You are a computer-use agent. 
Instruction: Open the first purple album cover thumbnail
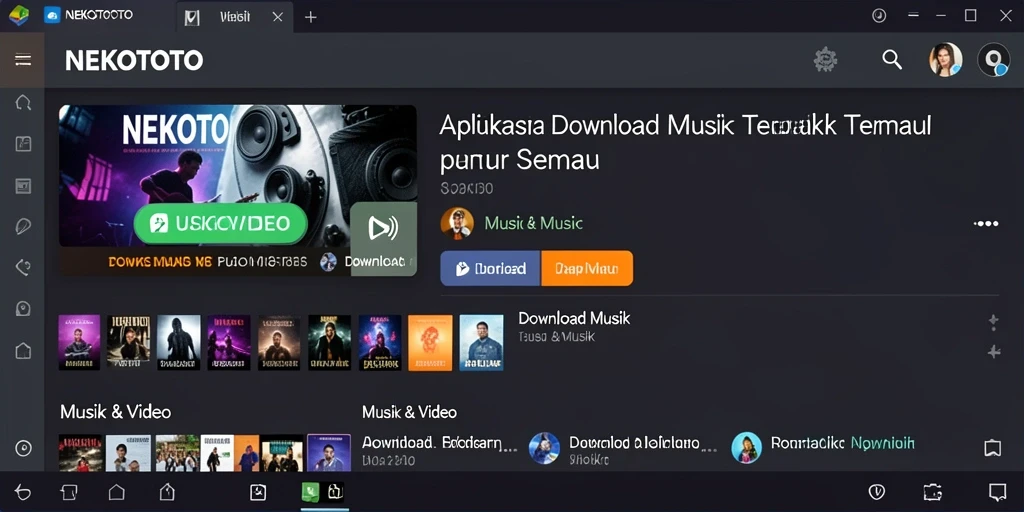(79, 342)
